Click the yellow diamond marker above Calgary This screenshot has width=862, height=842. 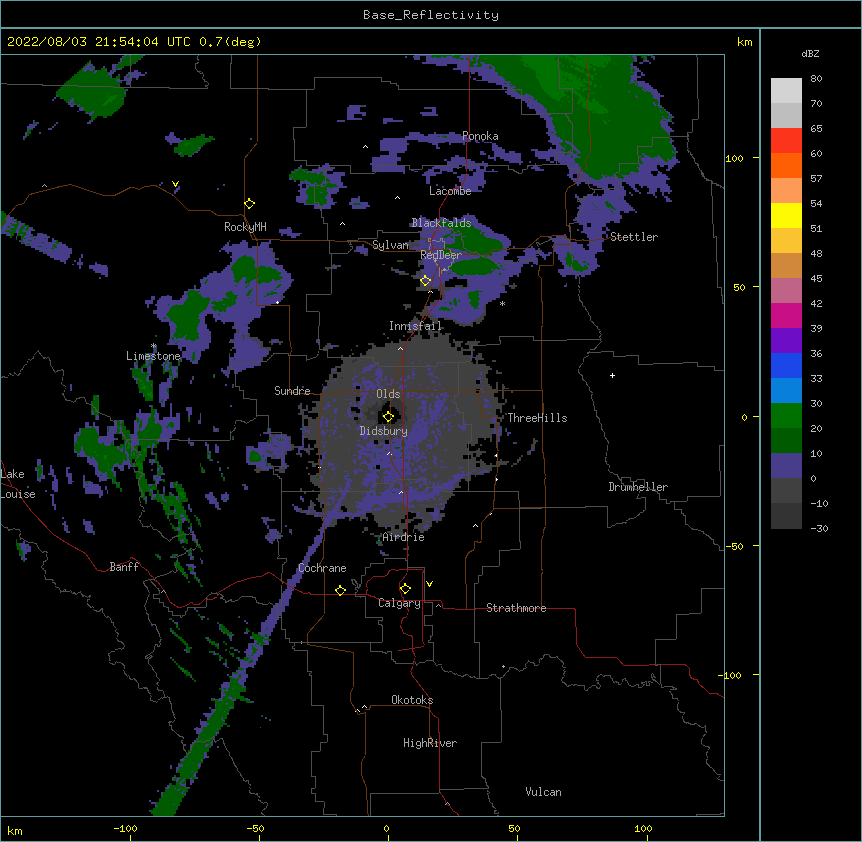[405, 589]
